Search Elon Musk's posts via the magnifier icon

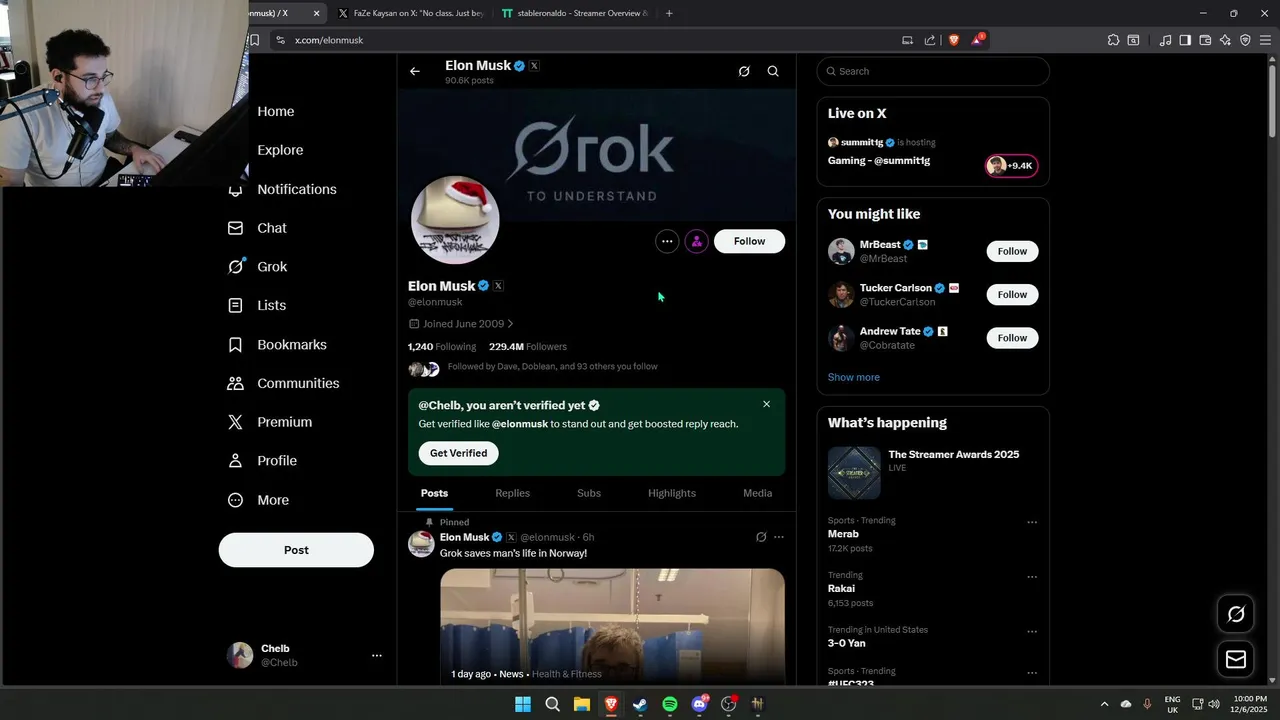(x=773, y=71)
